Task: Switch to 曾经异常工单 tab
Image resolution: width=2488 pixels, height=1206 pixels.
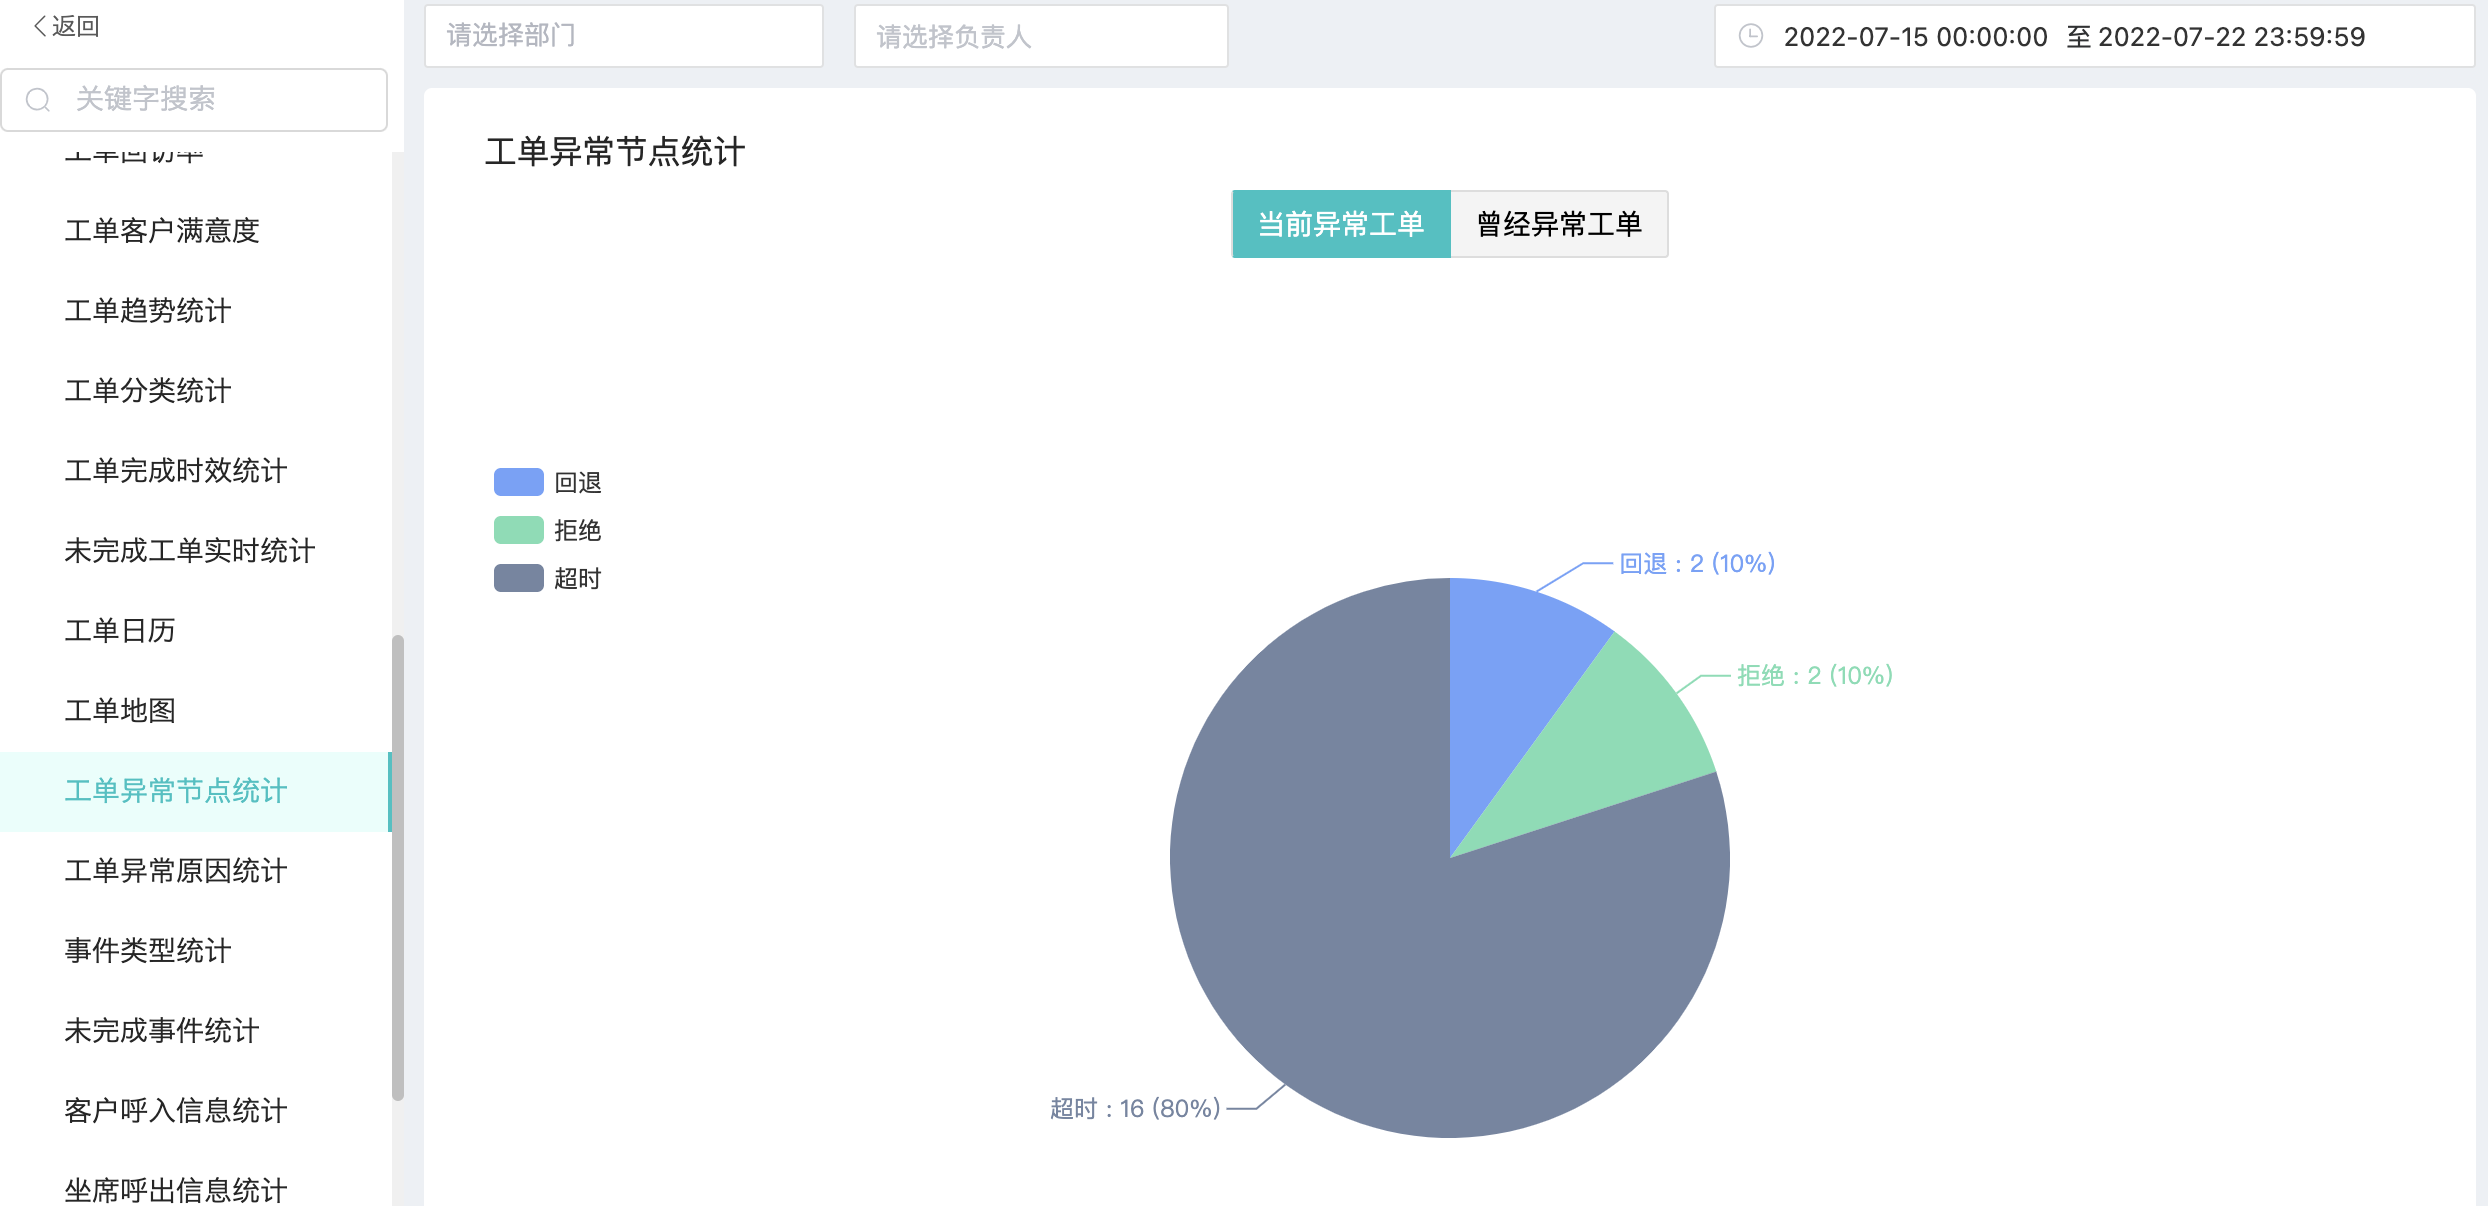Action: [x=1559, y=224]
